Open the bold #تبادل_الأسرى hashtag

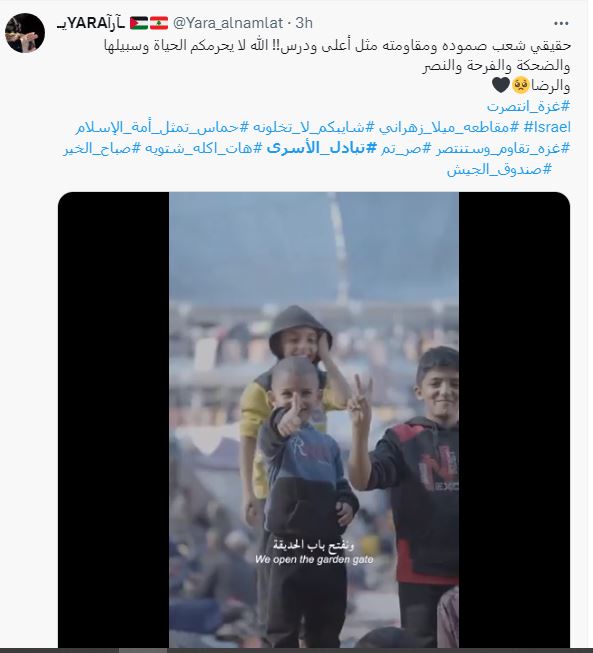(x=322, y=148)
